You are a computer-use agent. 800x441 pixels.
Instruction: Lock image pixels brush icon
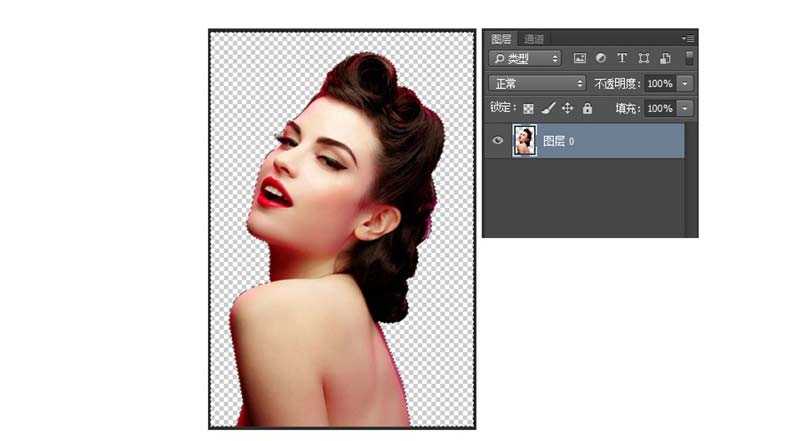548,108
